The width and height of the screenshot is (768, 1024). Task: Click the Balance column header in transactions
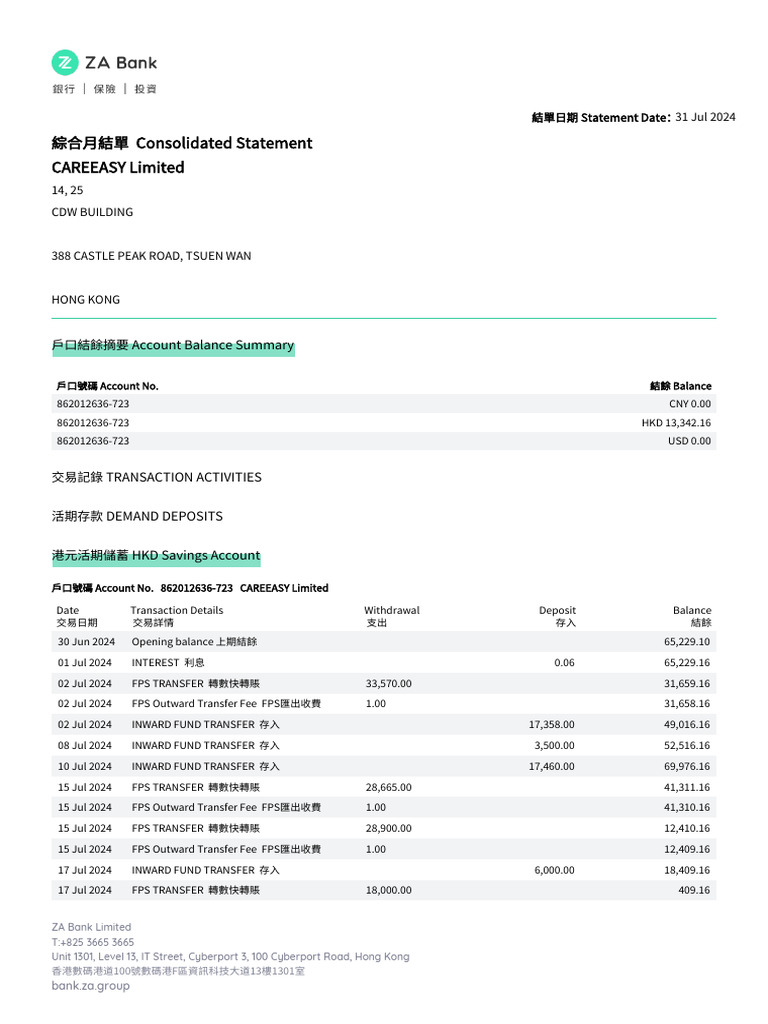[x=692, y=616]
